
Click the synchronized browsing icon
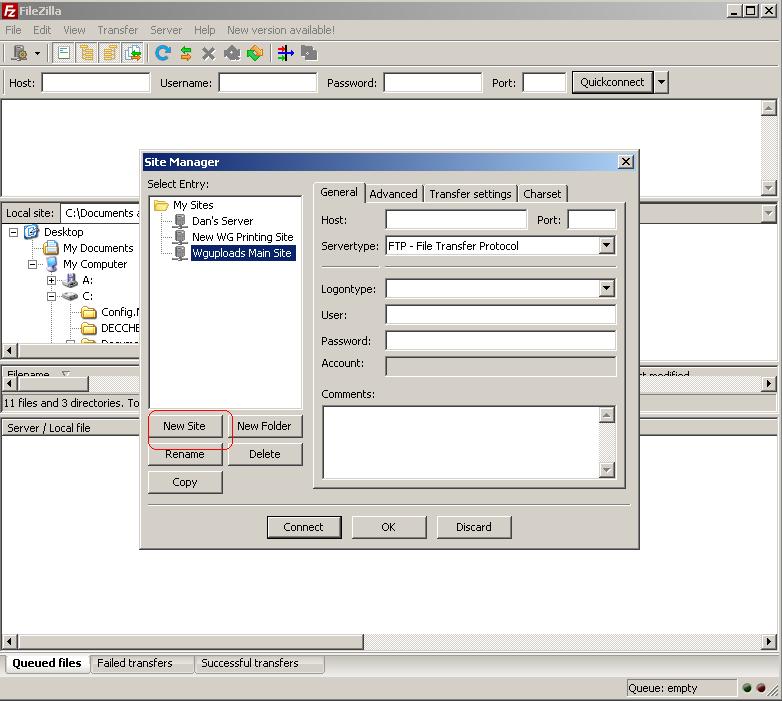309,53
